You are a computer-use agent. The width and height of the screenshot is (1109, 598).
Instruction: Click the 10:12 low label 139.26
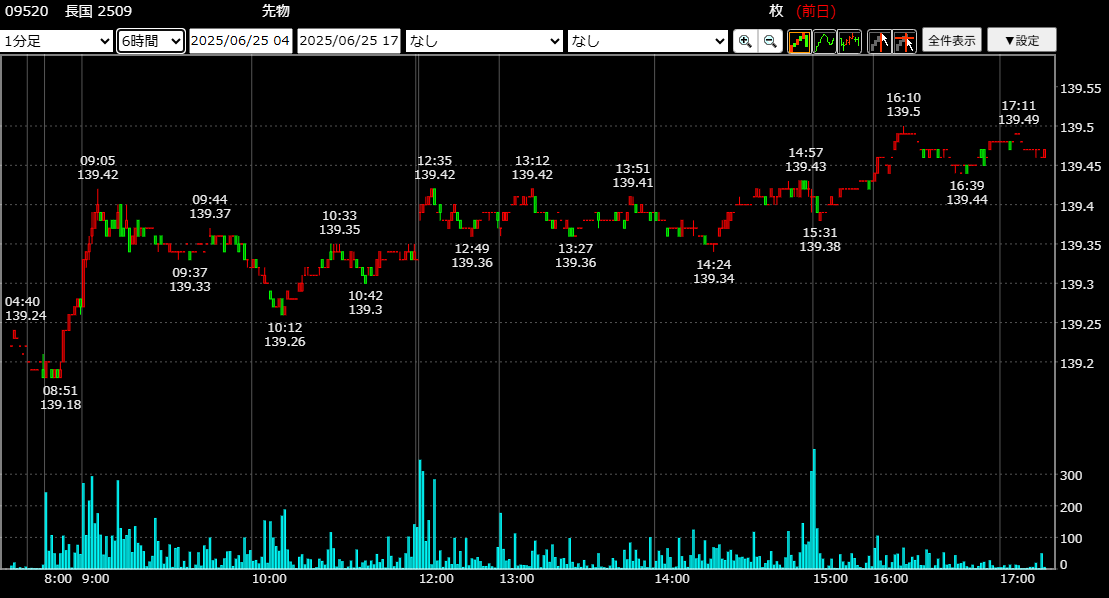coord(284,334)
